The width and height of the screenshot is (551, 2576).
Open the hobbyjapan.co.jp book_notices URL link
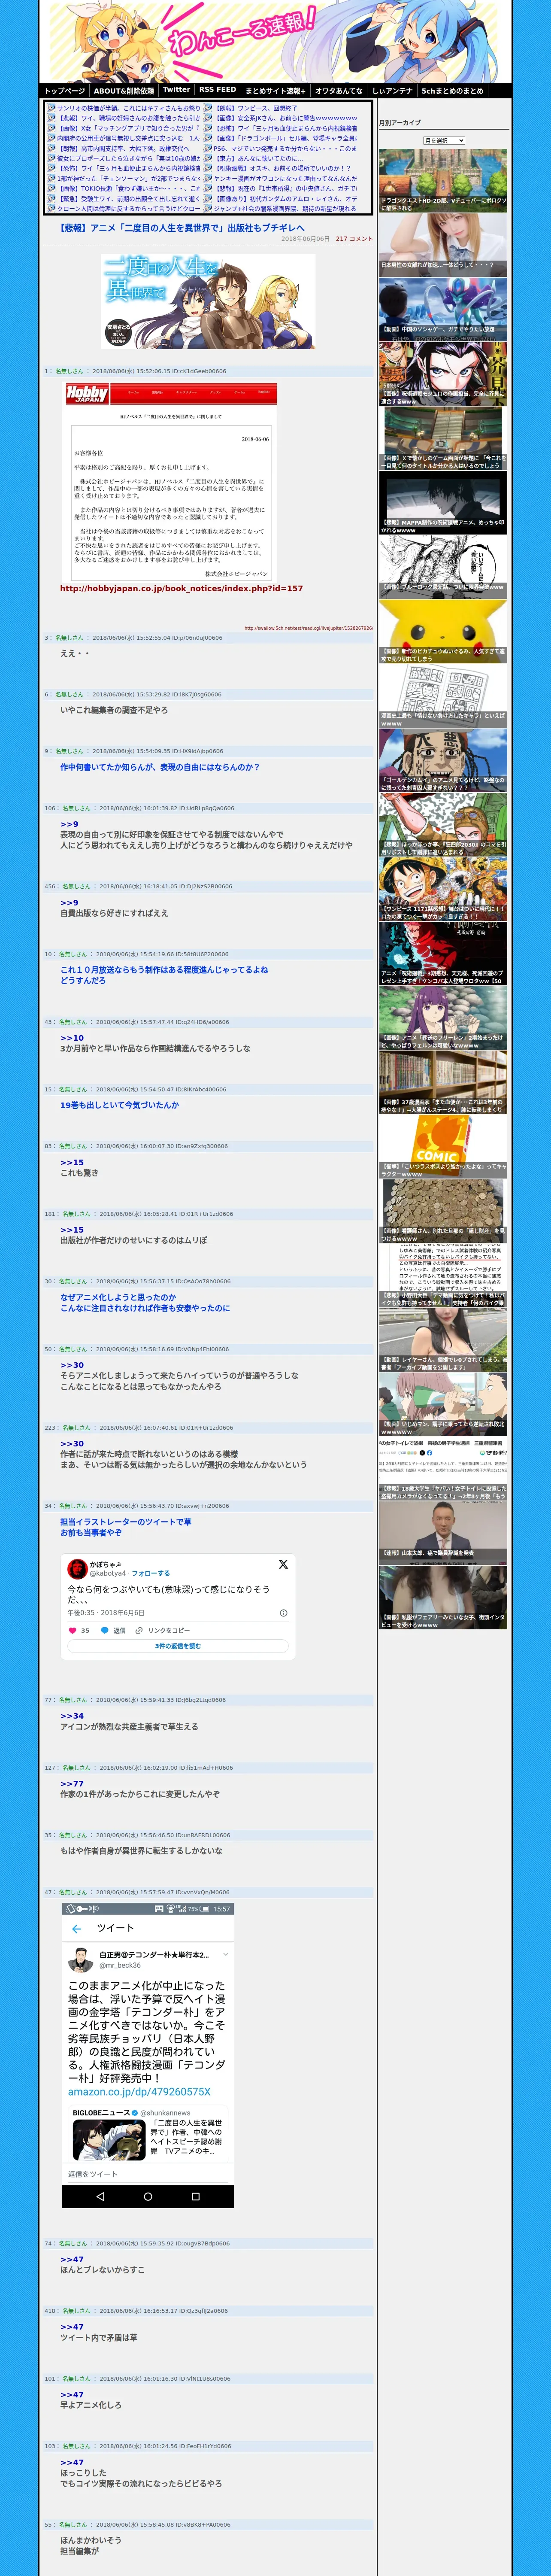click(x=181, y=588)
